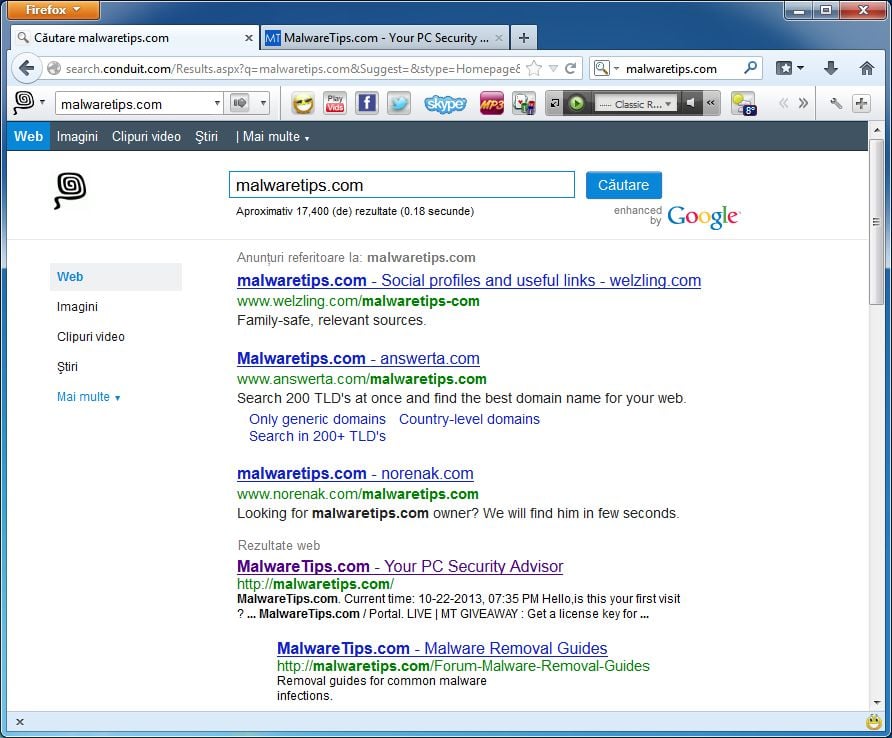Bookmark this page with the star icon

click(x=534, y=69)
